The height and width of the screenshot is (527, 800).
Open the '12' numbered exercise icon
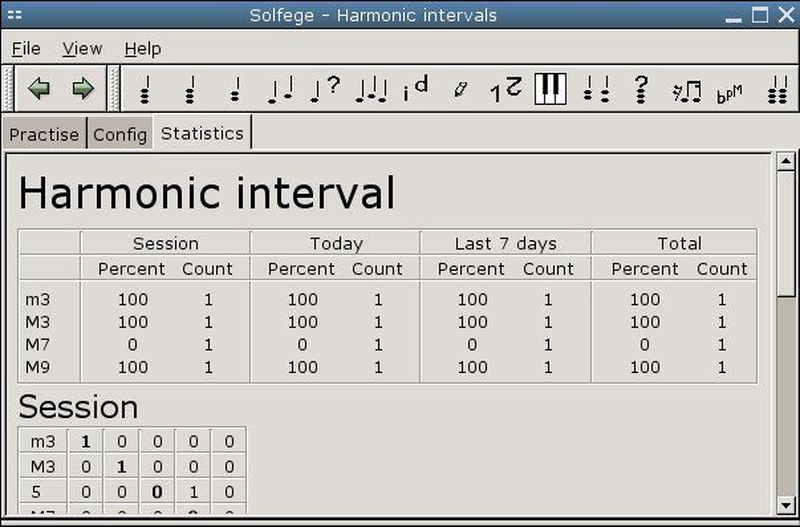506,89
